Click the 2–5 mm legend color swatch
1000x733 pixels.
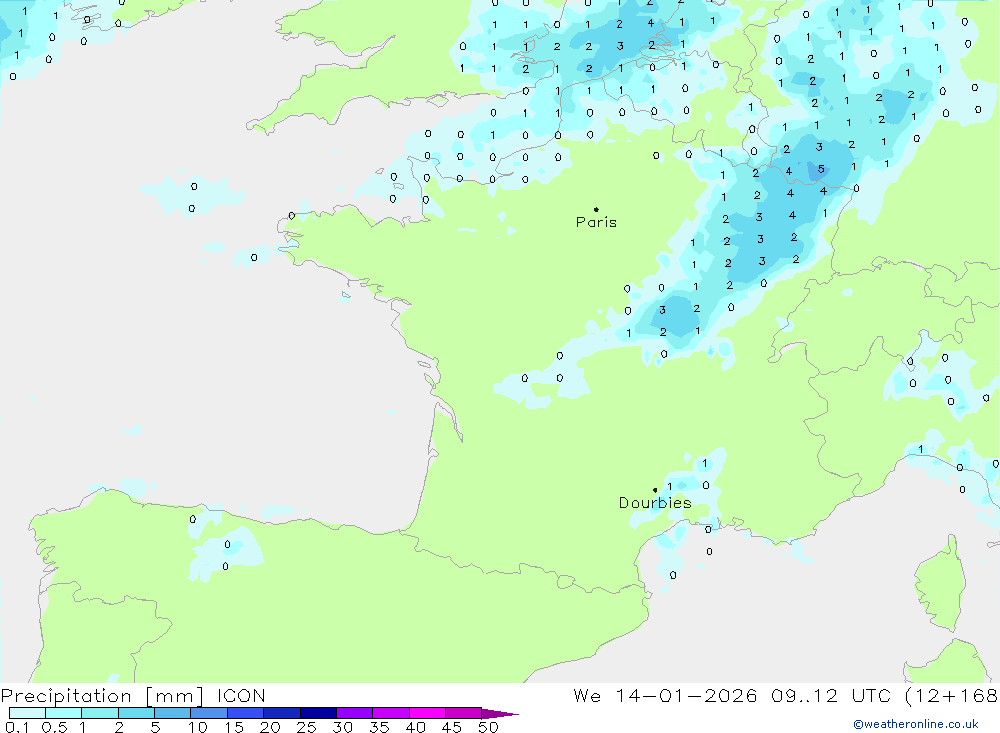click(x=136, y=713)
